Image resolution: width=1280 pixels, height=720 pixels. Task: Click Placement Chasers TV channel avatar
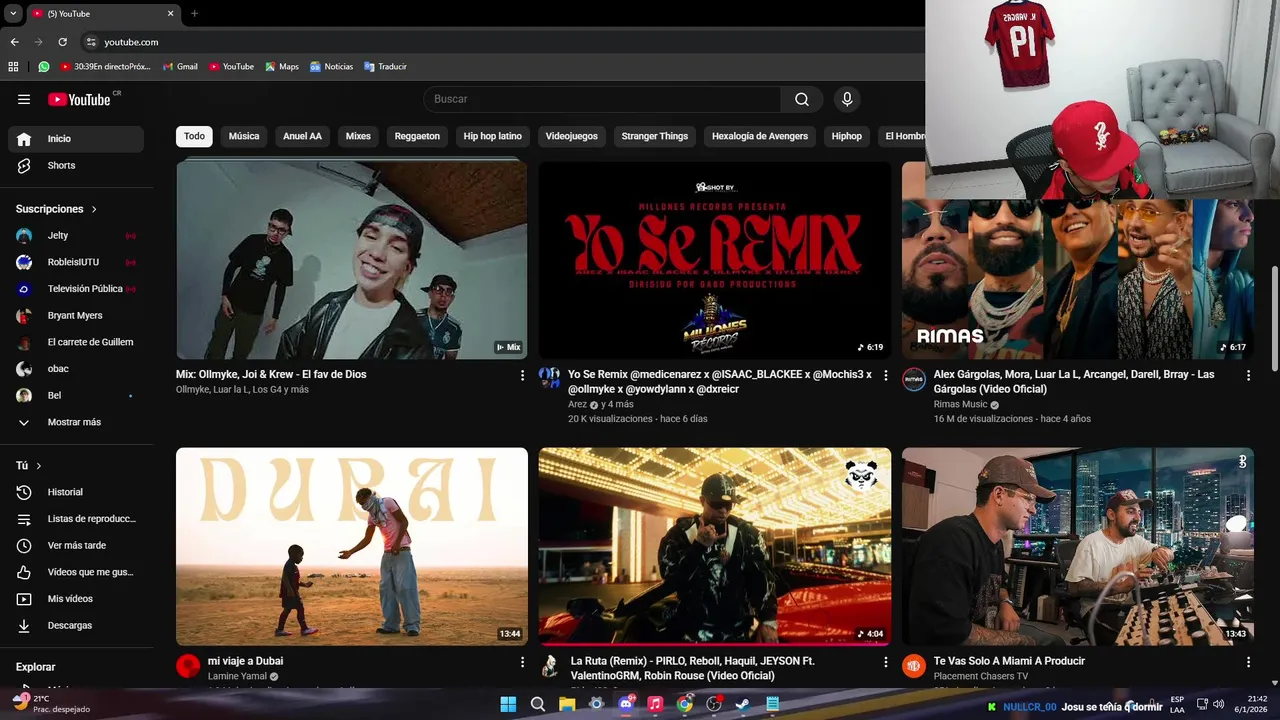pyautogui.click(x=914, y=666)
